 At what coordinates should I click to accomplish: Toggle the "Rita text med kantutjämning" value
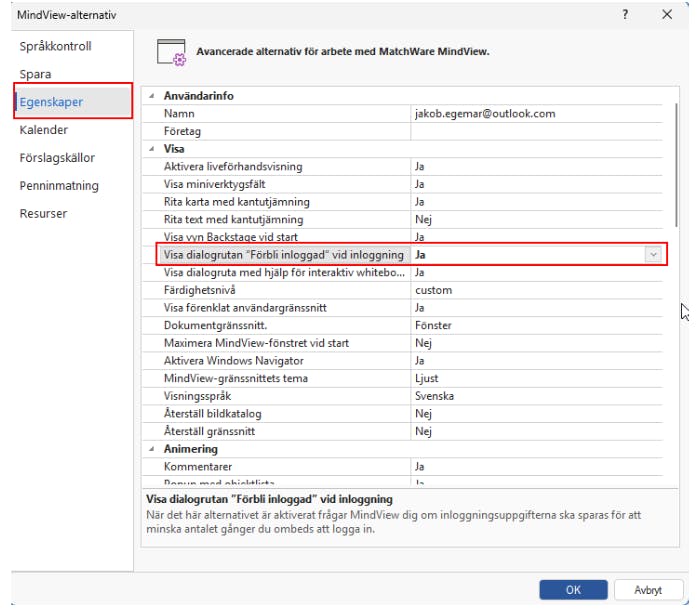click(538, 219)
